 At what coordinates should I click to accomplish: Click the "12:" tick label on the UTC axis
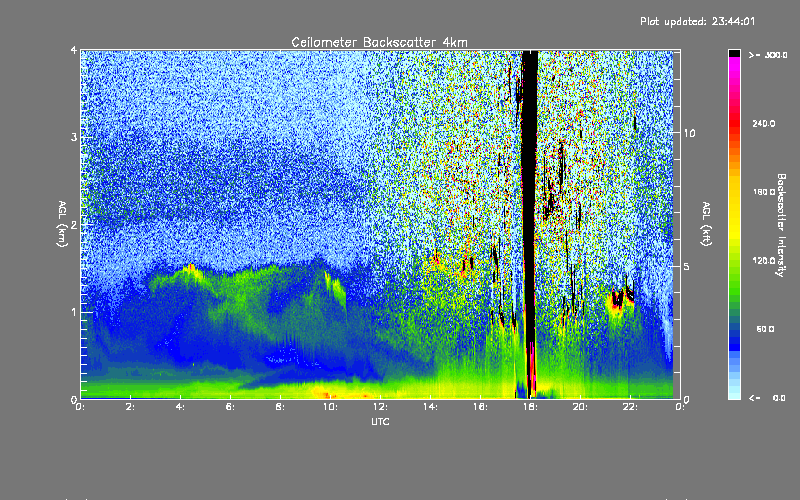tap(380, 407)
